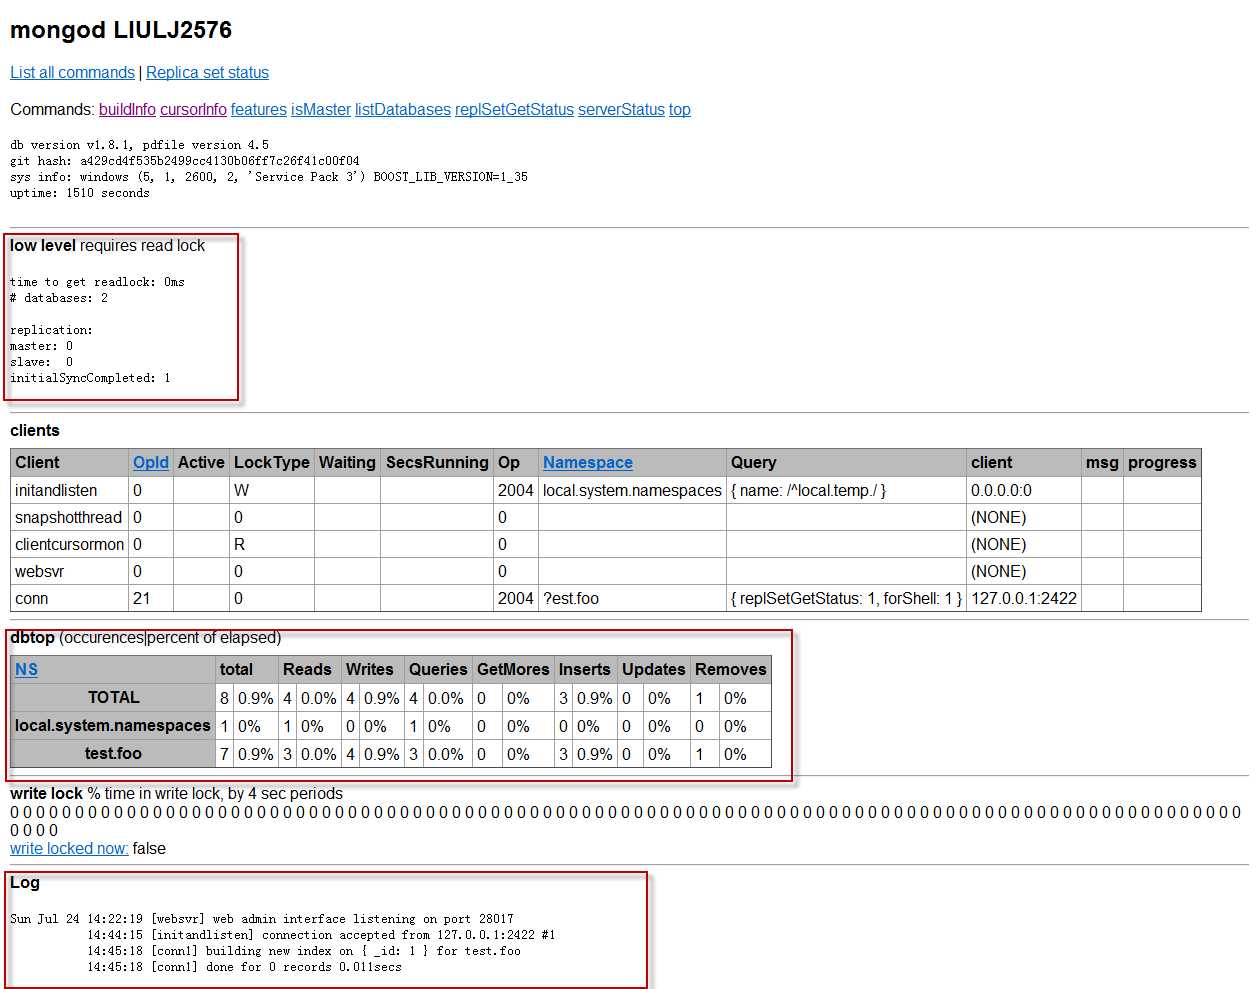Screen dimensions: 1259x989
Task: Run the cursorInfo command link
Action: coord(193,109)
